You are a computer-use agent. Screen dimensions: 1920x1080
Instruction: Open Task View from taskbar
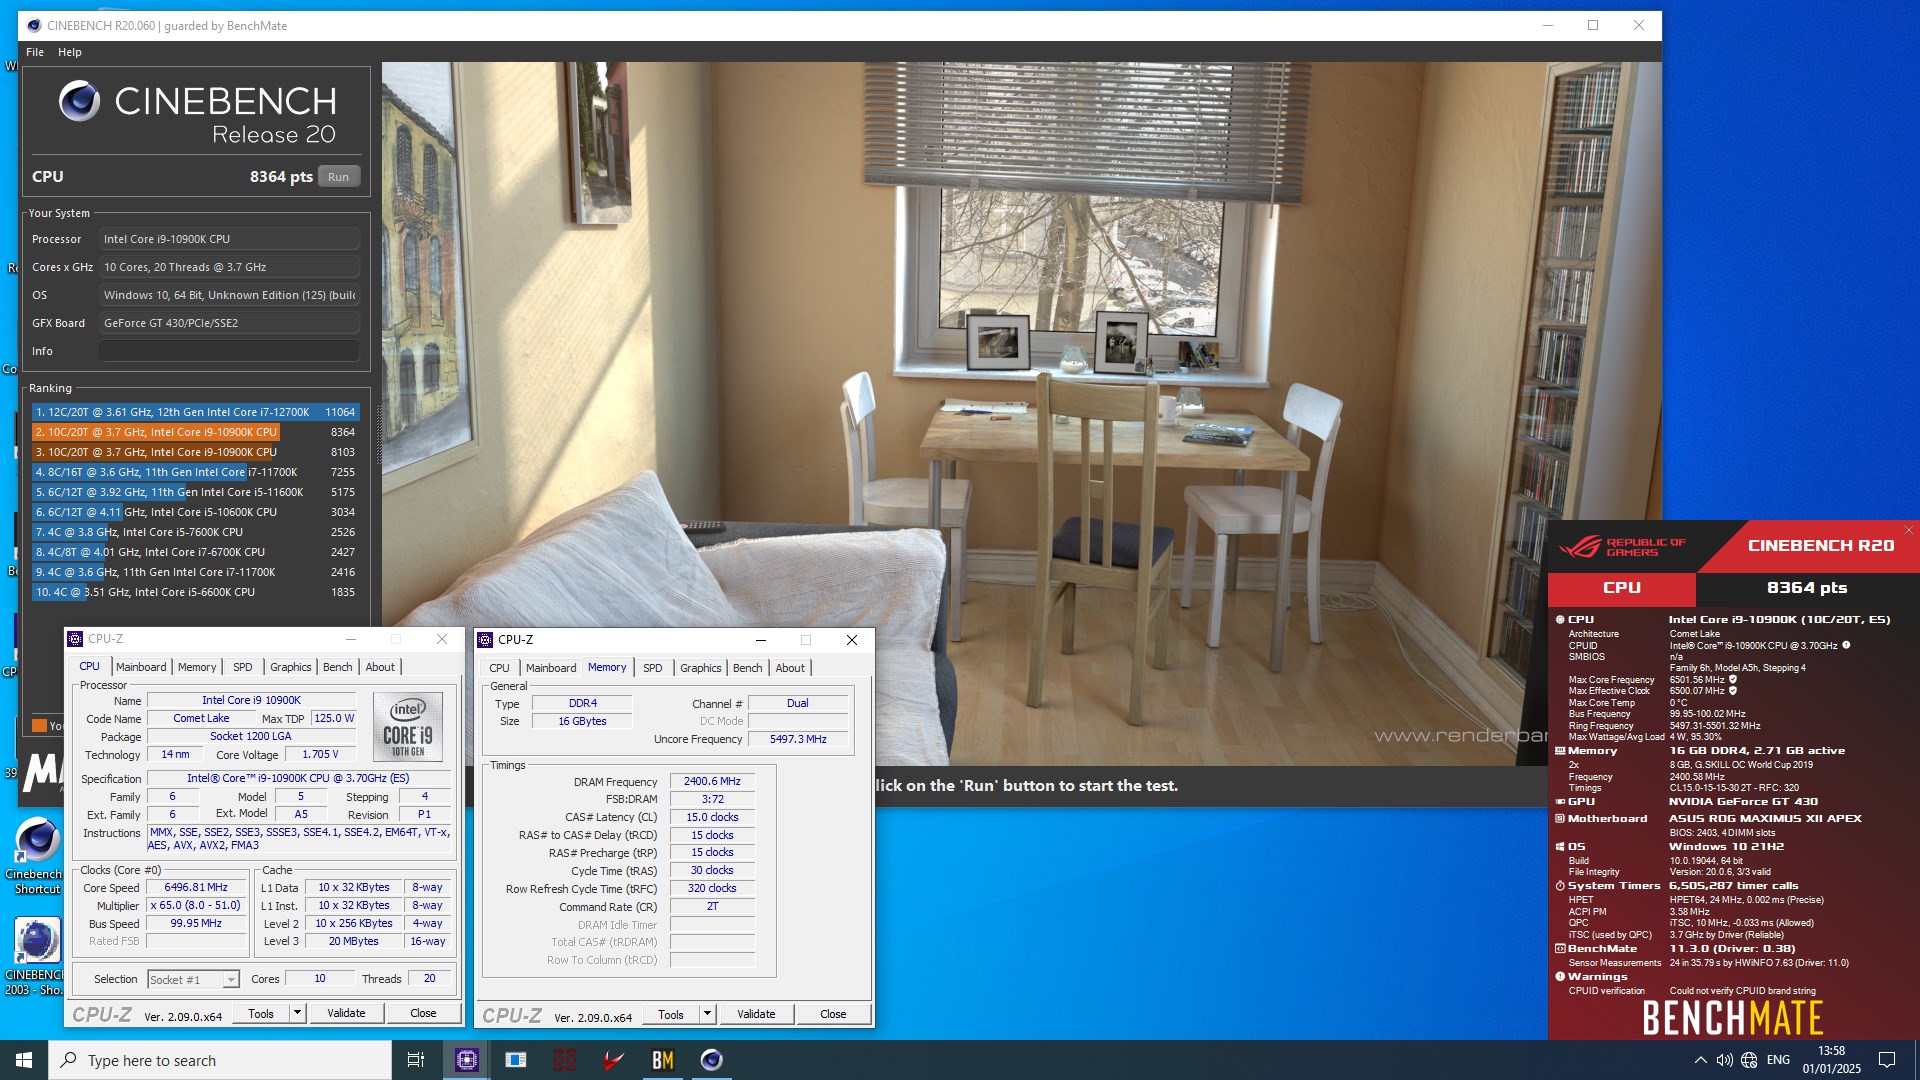tap(416, 1060)
